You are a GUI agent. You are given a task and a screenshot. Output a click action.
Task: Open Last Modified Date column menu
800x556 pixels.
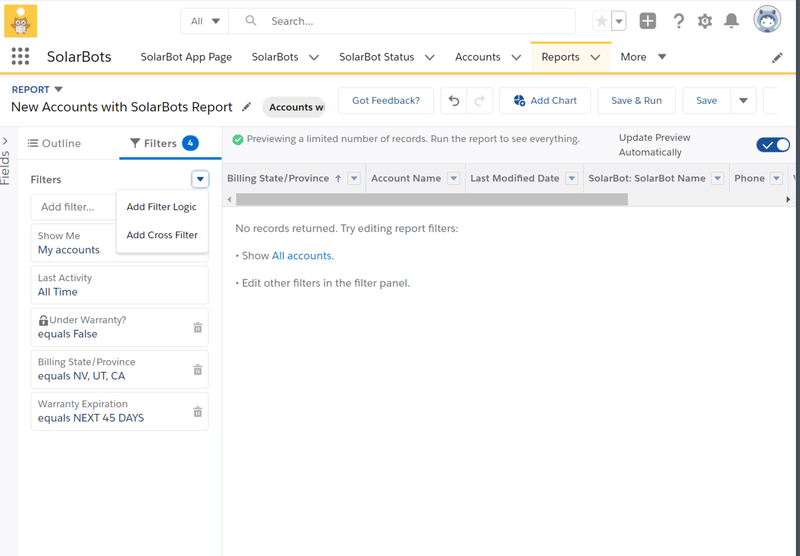tap(572, 178)
